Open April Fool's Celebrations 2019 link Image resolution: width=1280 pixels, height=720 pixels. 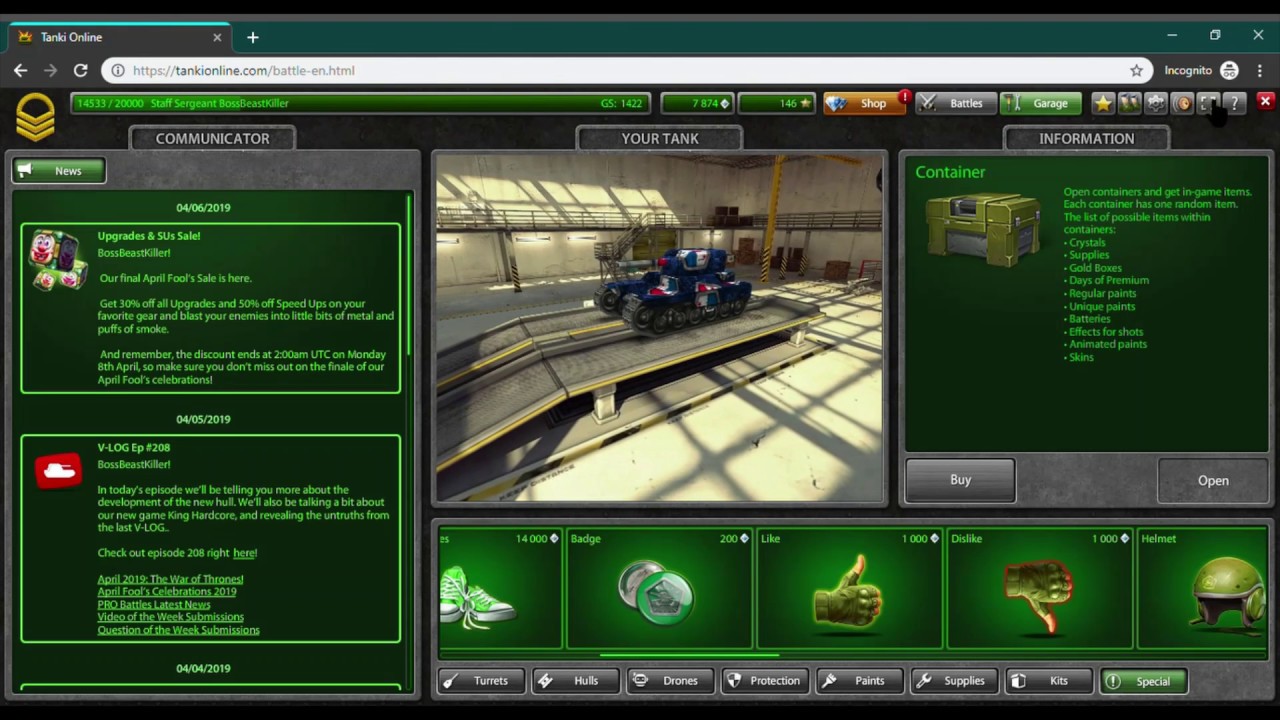tap(167, 592)
